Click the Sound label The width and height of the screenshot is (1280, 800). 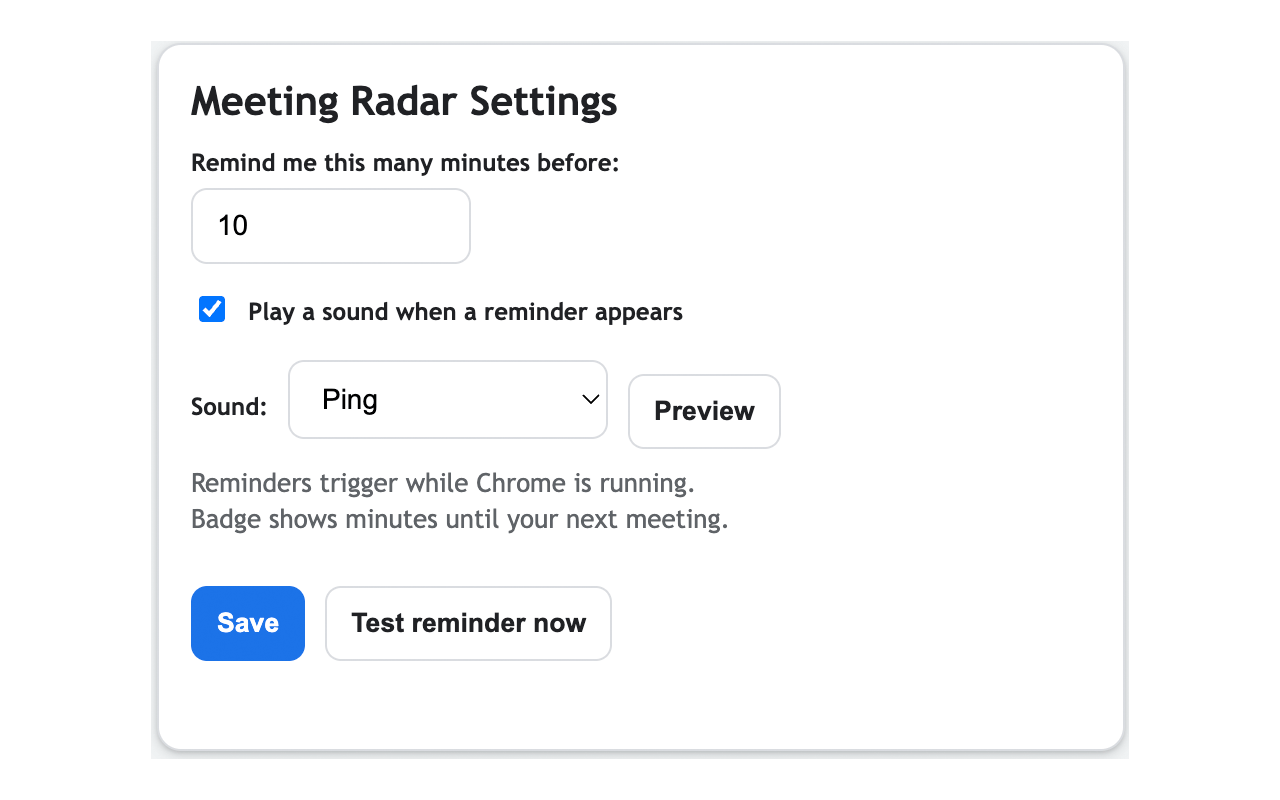click(229, 407)
